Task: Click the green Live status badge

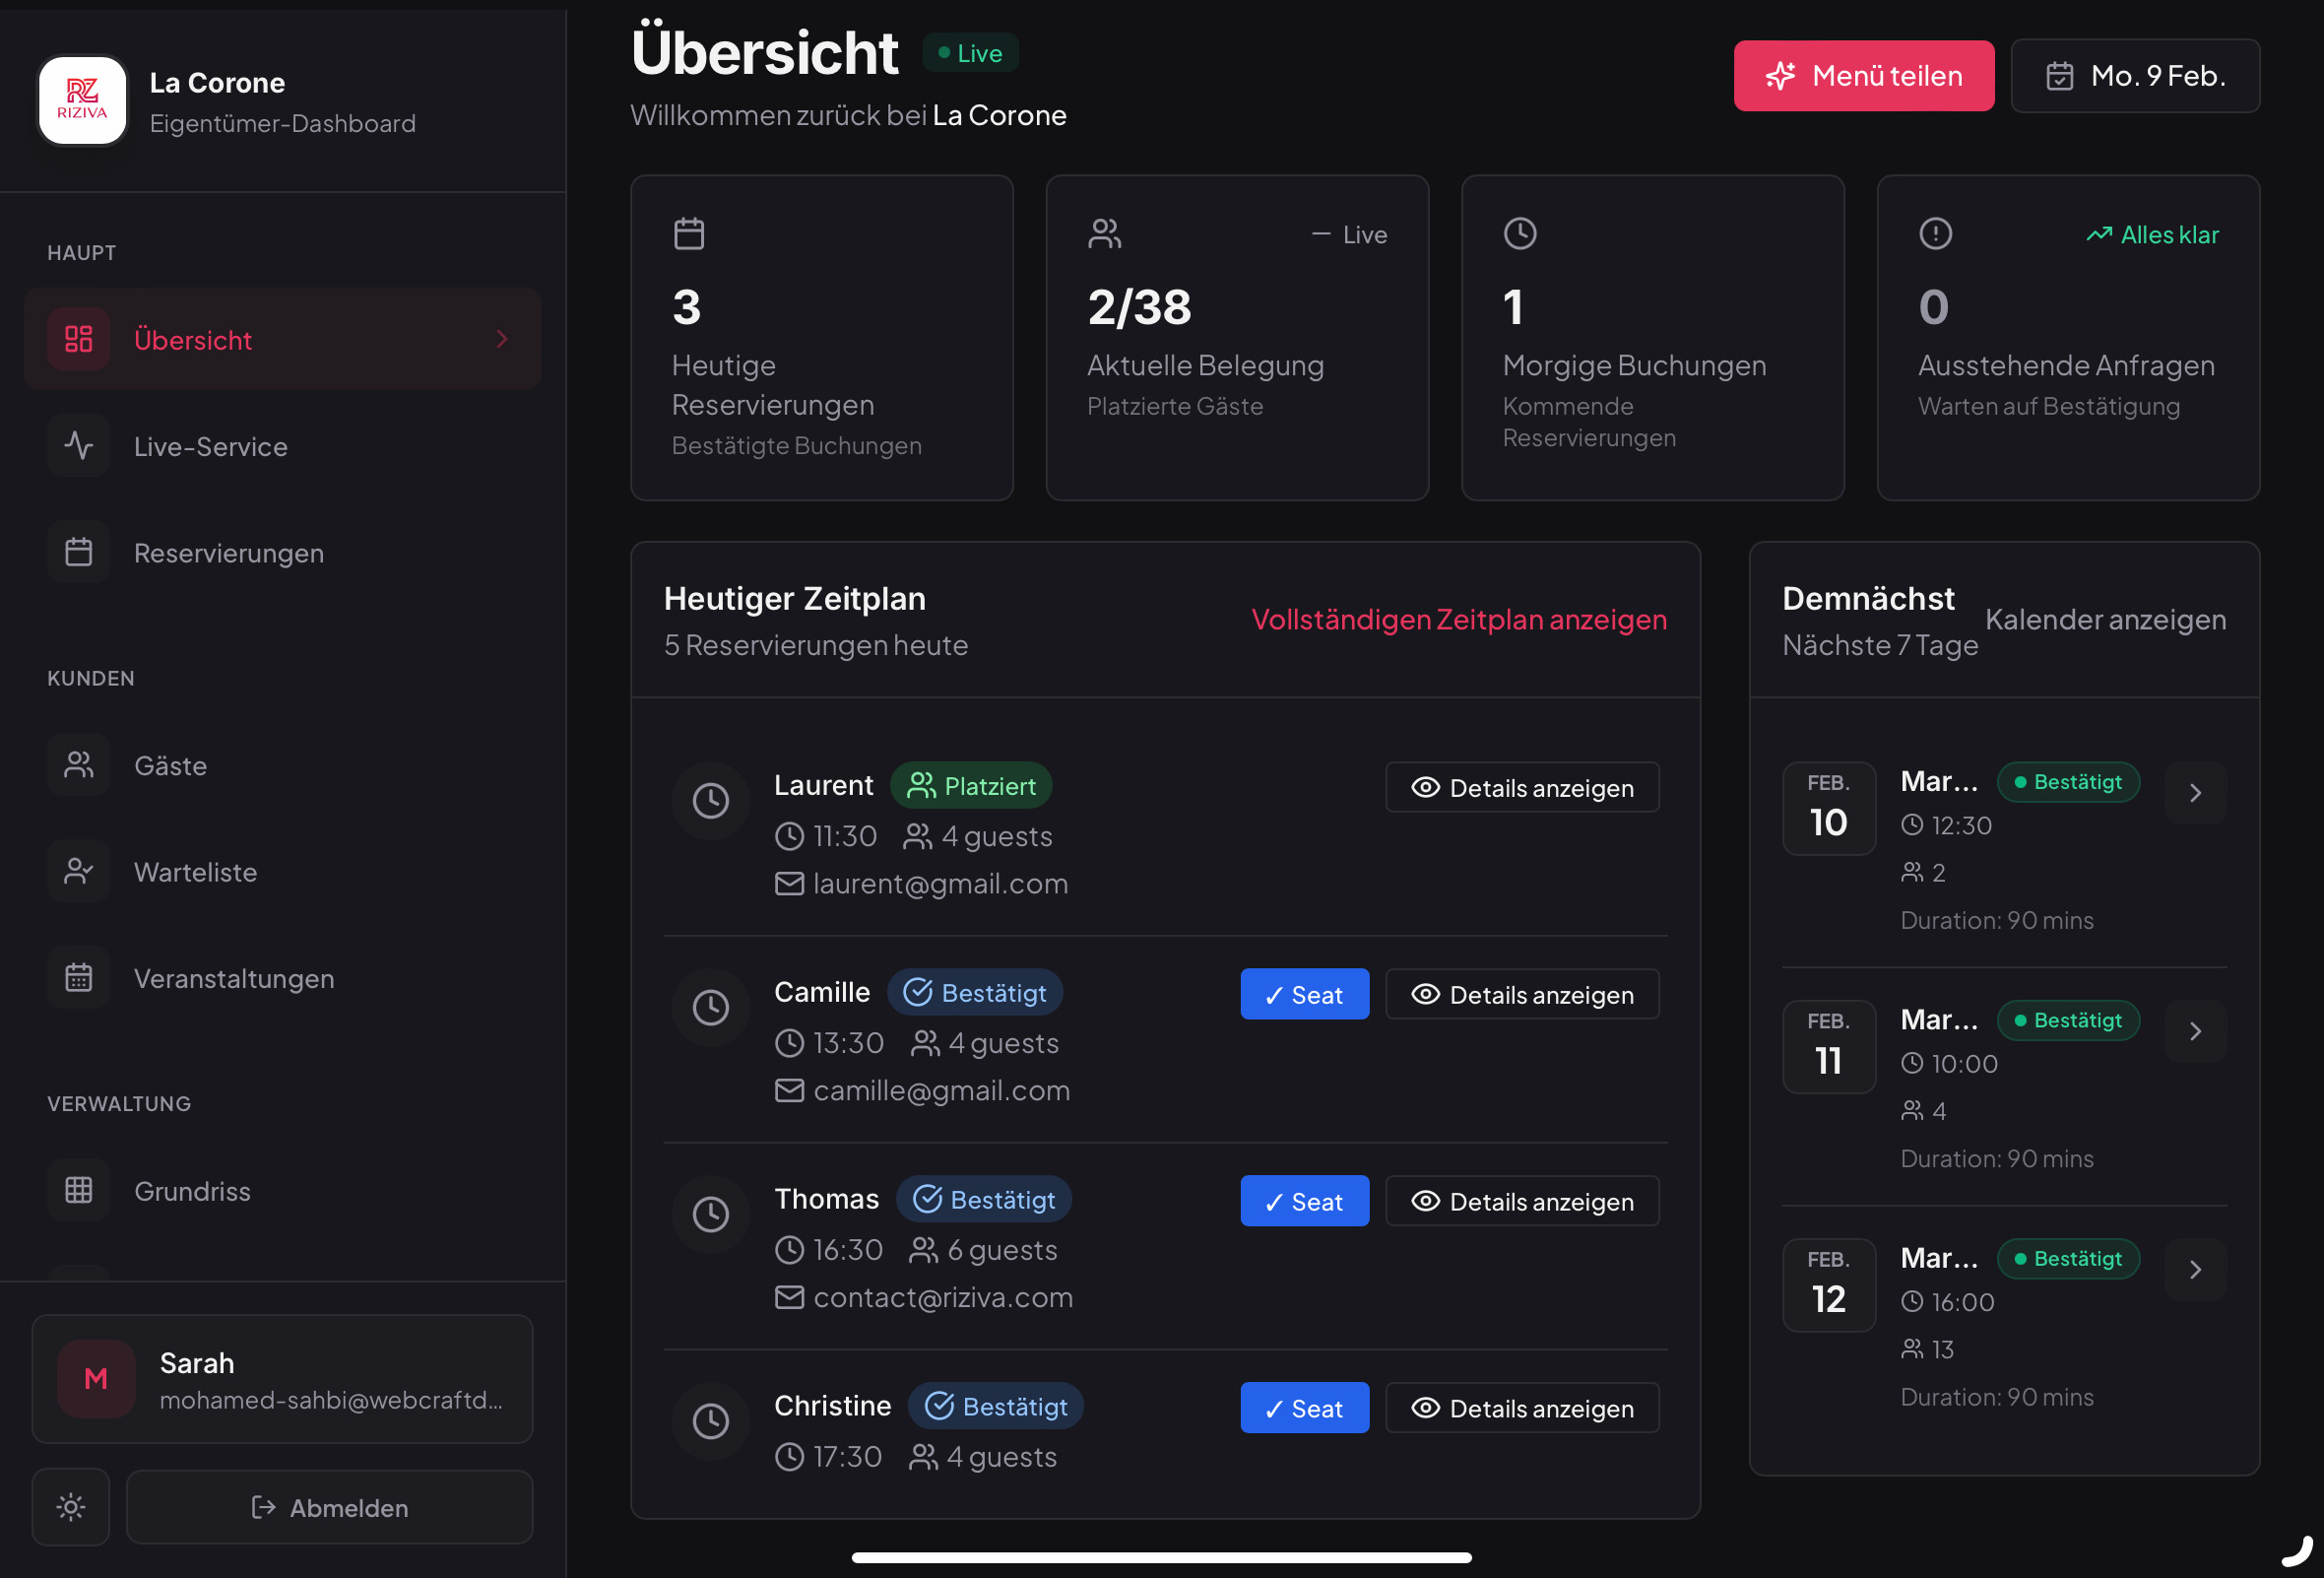Action: (x=970, y=53)
